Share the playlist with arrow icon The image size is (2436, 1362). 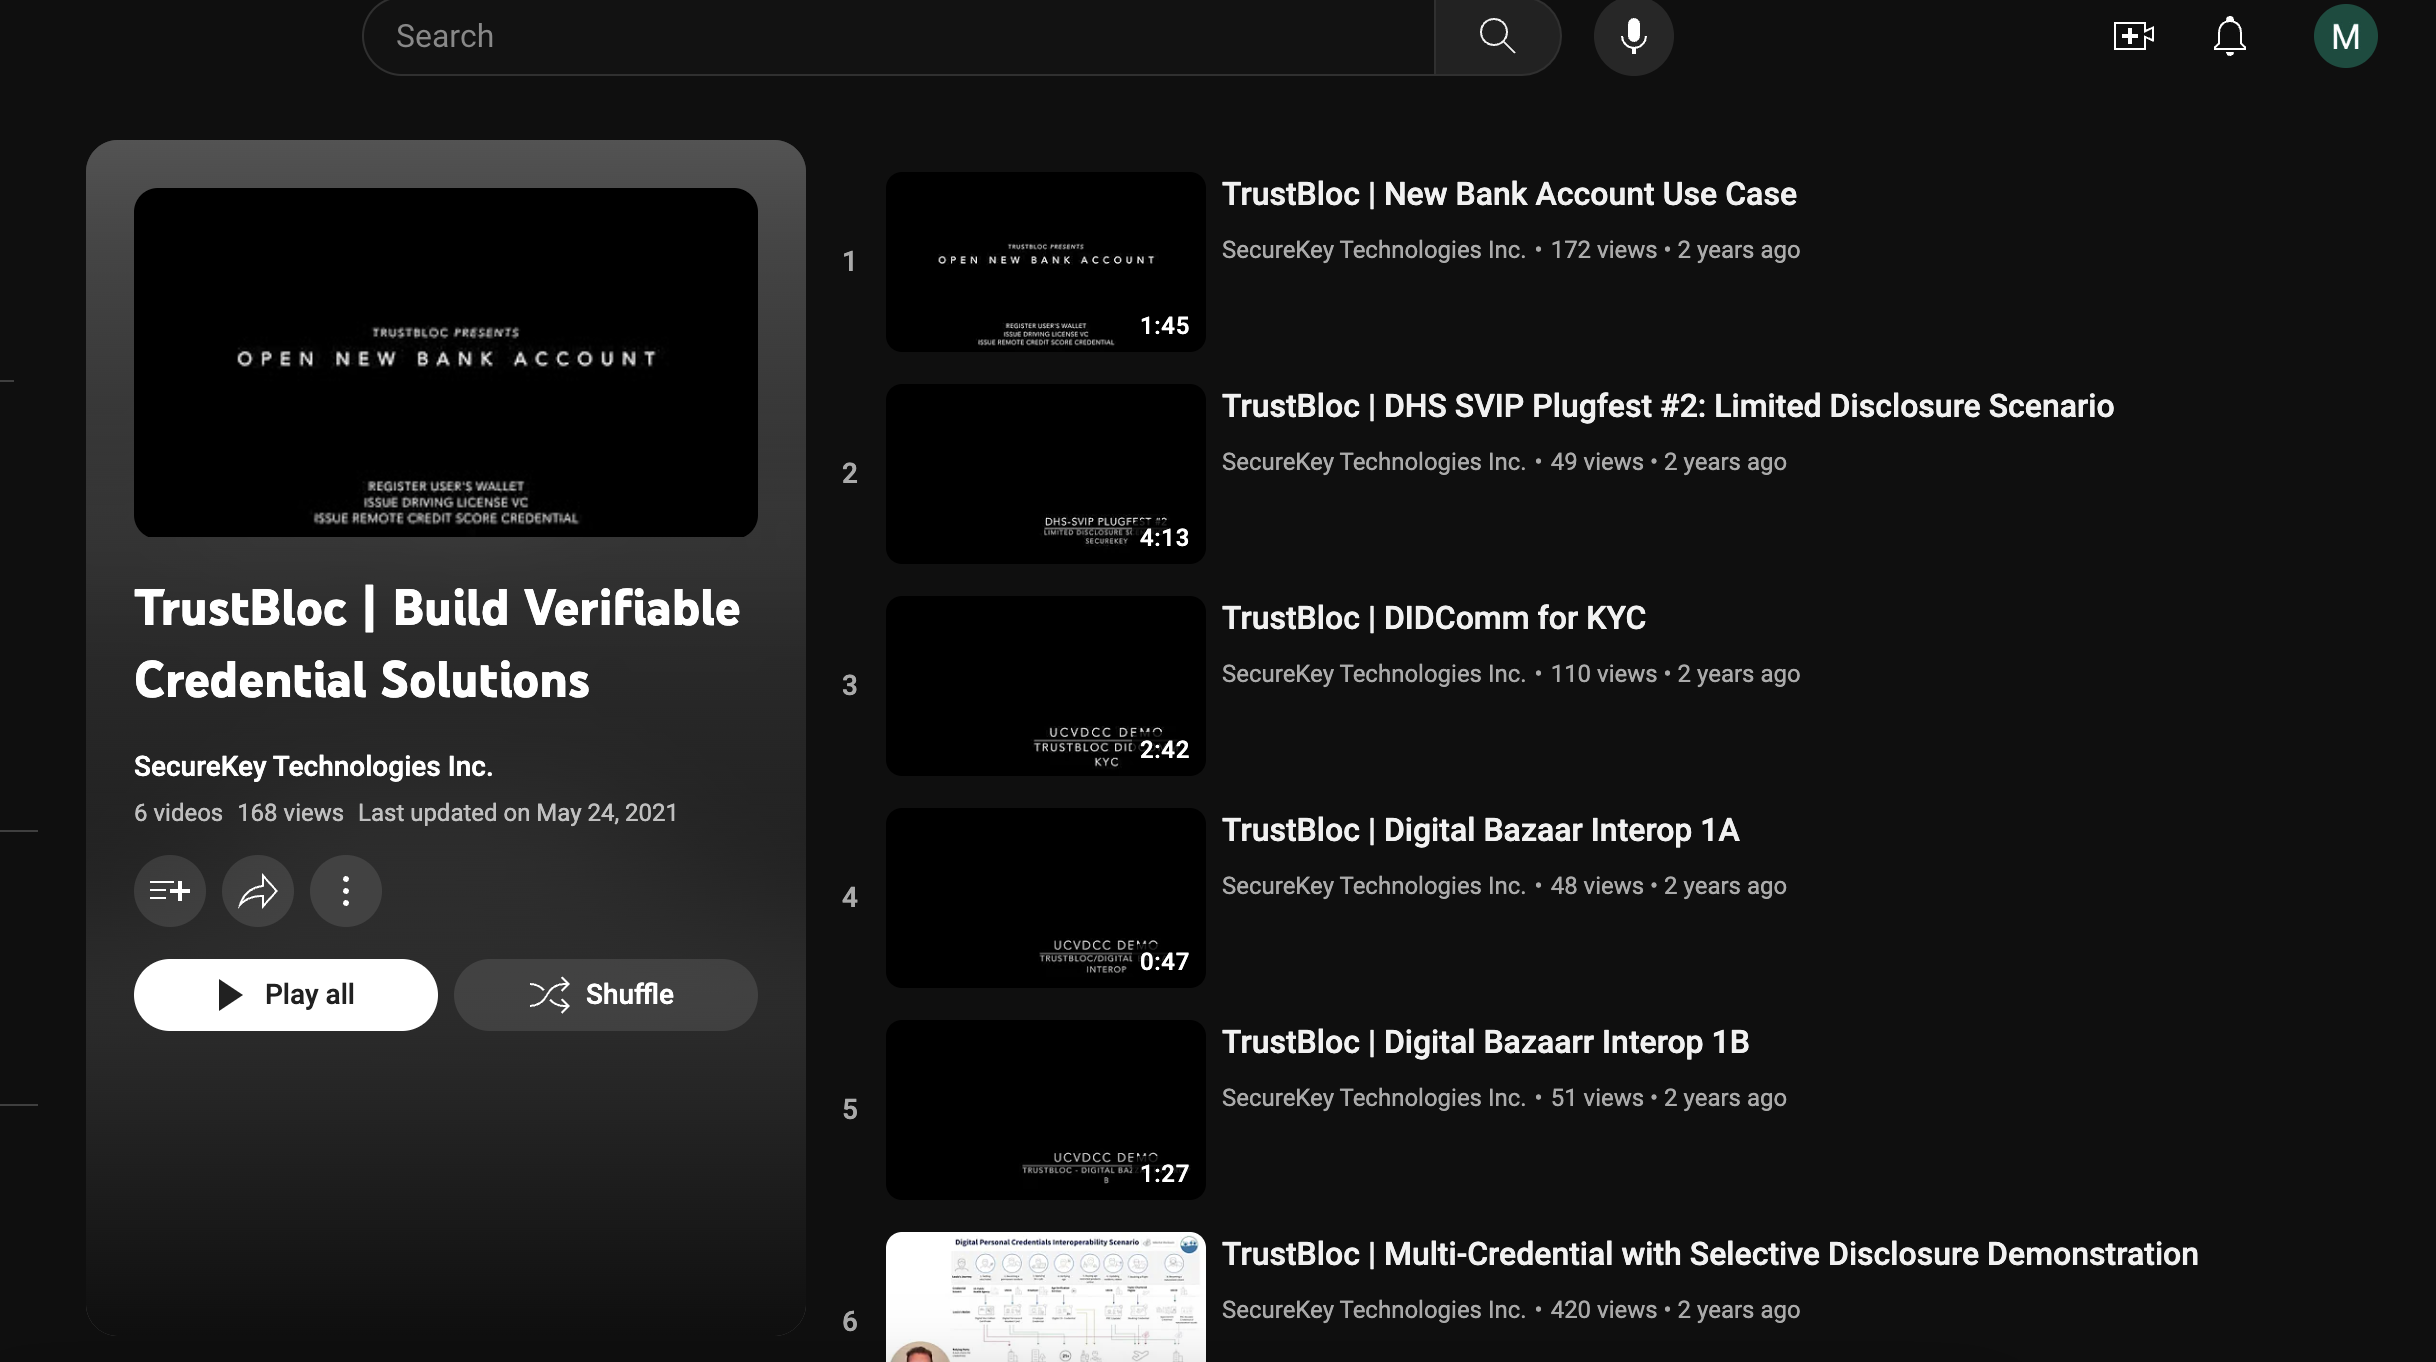pos(258,890)
